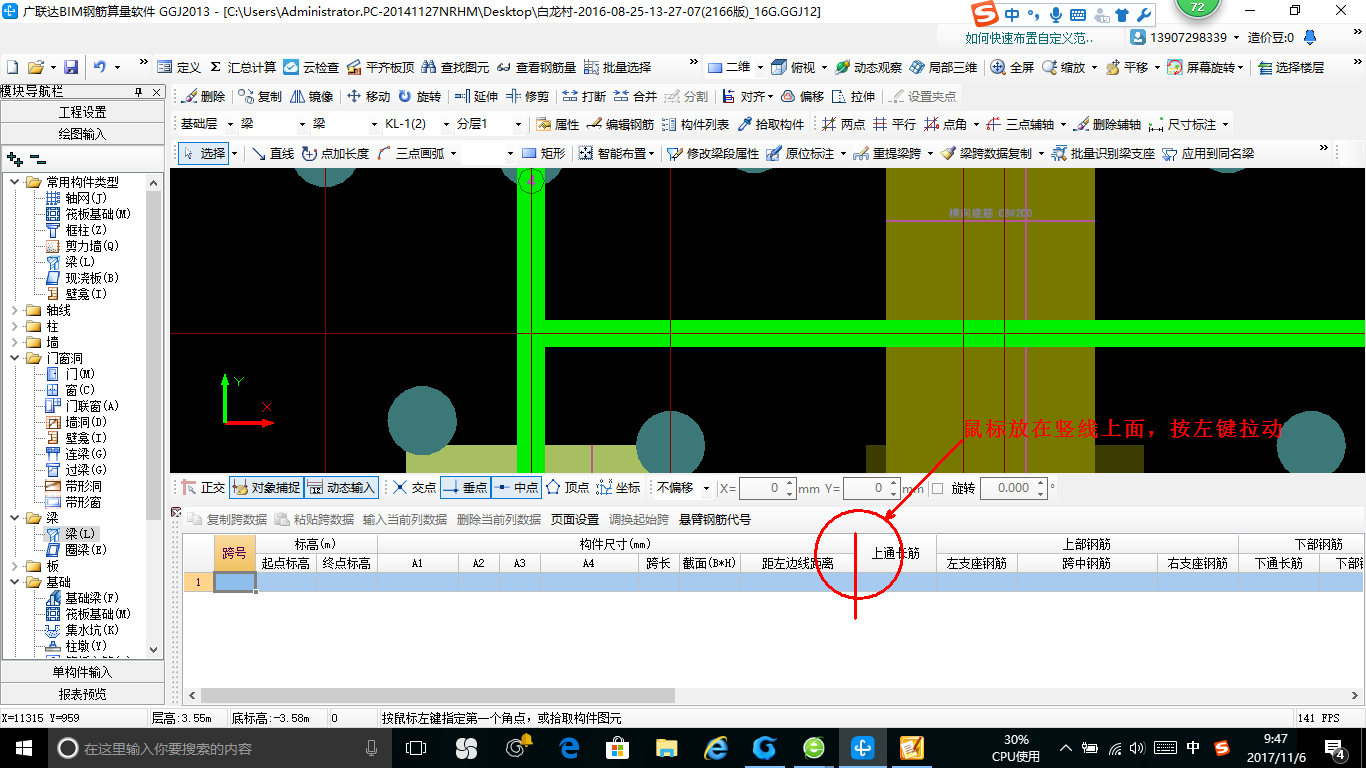1366x768 pixels.
Task: Collapse the 门窗洞 tree node
Action: coord(15,358)
